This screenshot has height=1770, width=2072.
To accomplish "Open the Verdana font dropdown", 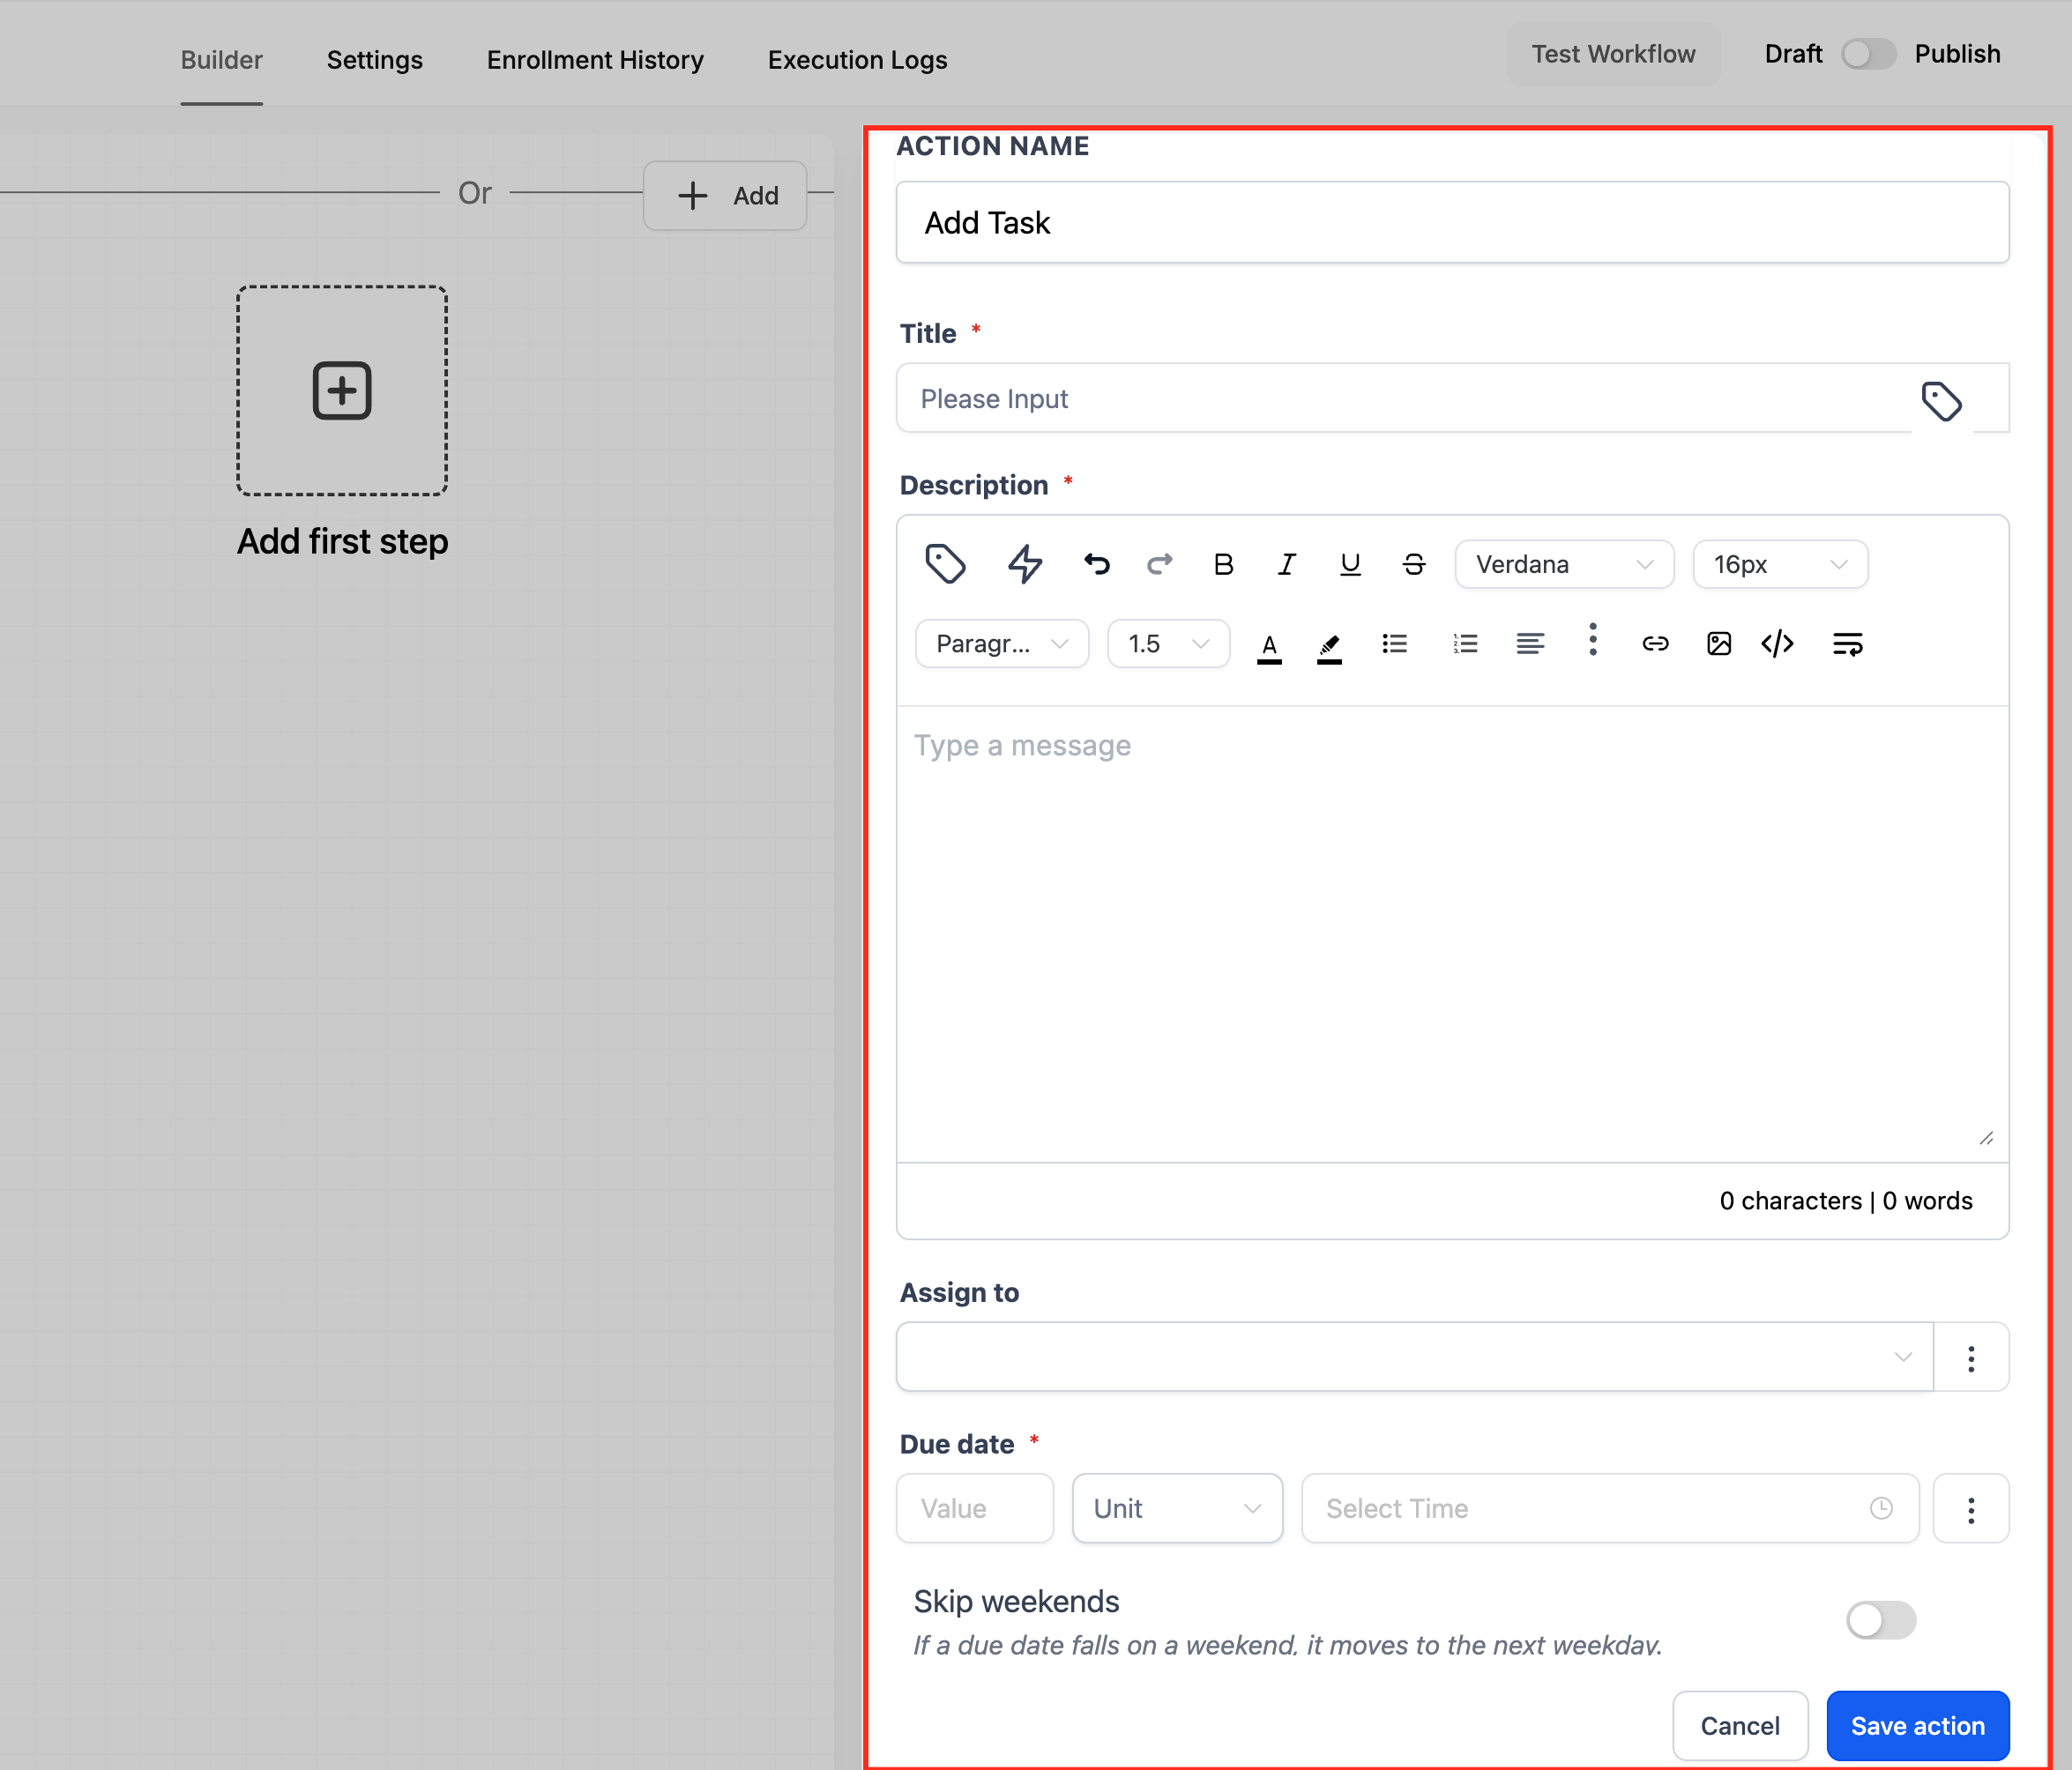I will pyautogui.click(x=1563, y=565).
